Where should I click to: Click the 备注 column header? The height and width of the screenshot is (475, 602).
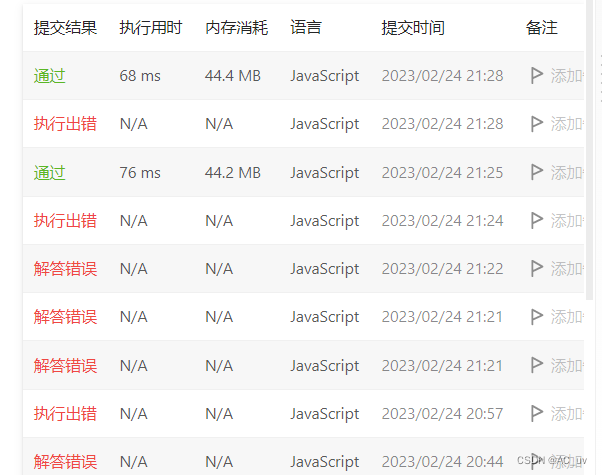pyautogui.click(x=541, y=28)
